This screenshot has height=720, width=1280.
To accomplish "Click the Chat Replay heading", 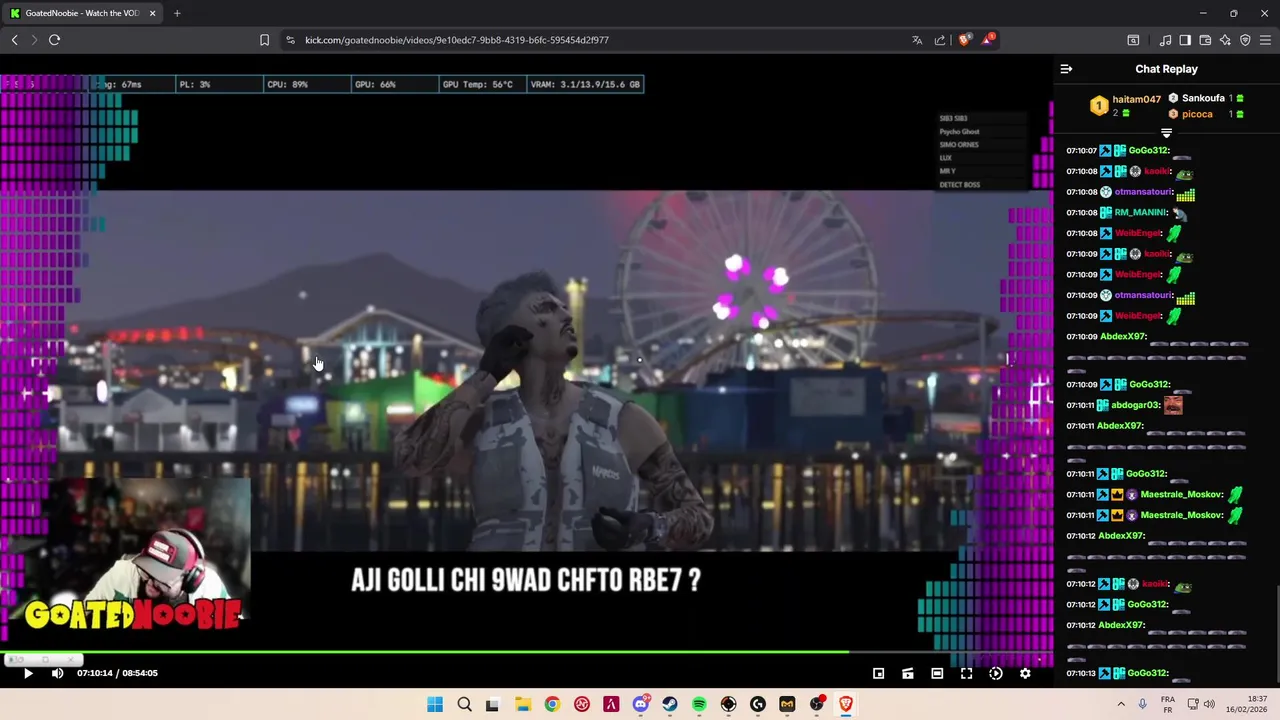I will 1166,69.
